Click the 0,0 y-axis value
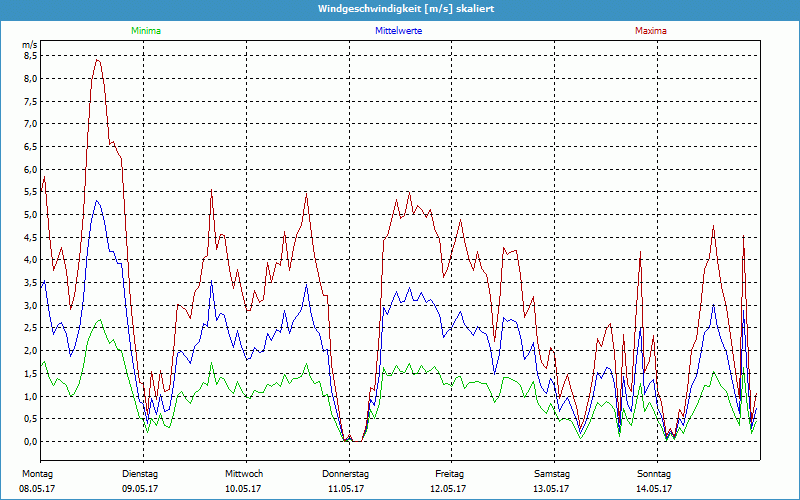 (31, 441)
